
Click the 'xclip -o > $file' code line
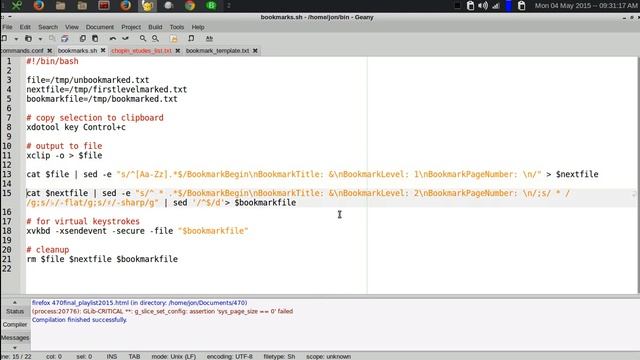click(x=64, y=156)
